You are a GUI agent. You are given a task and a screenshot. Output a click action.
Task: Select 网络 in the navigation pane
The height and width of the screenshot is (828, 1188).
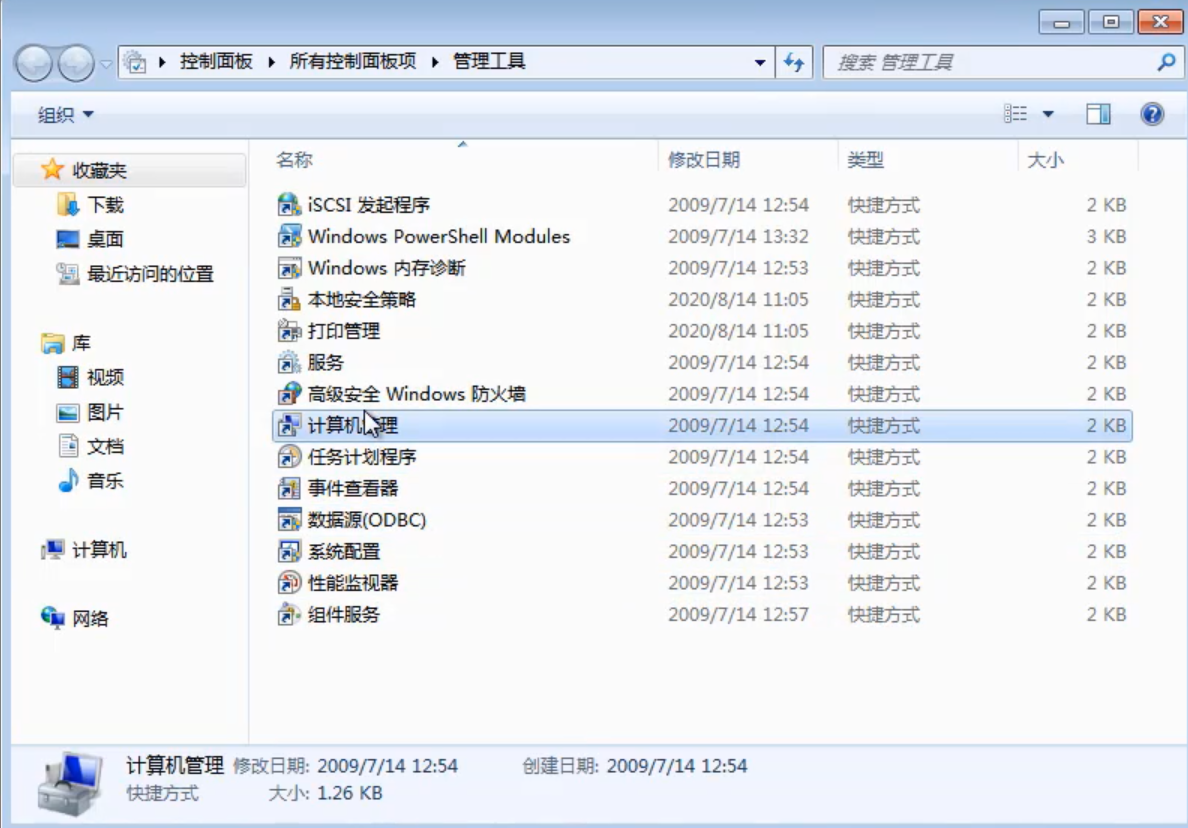[90, 618]
